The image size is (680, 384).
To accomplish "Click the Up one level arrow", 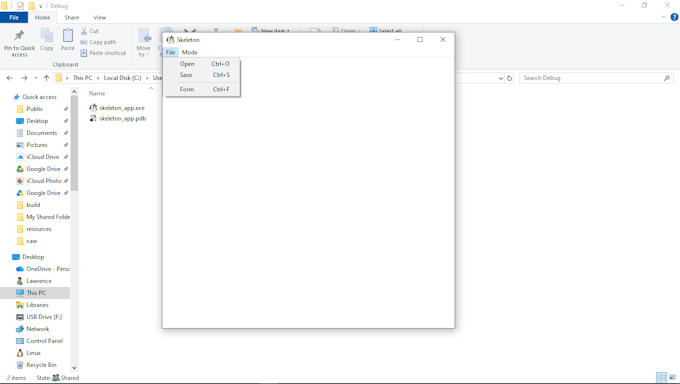I will pos(46,78).
